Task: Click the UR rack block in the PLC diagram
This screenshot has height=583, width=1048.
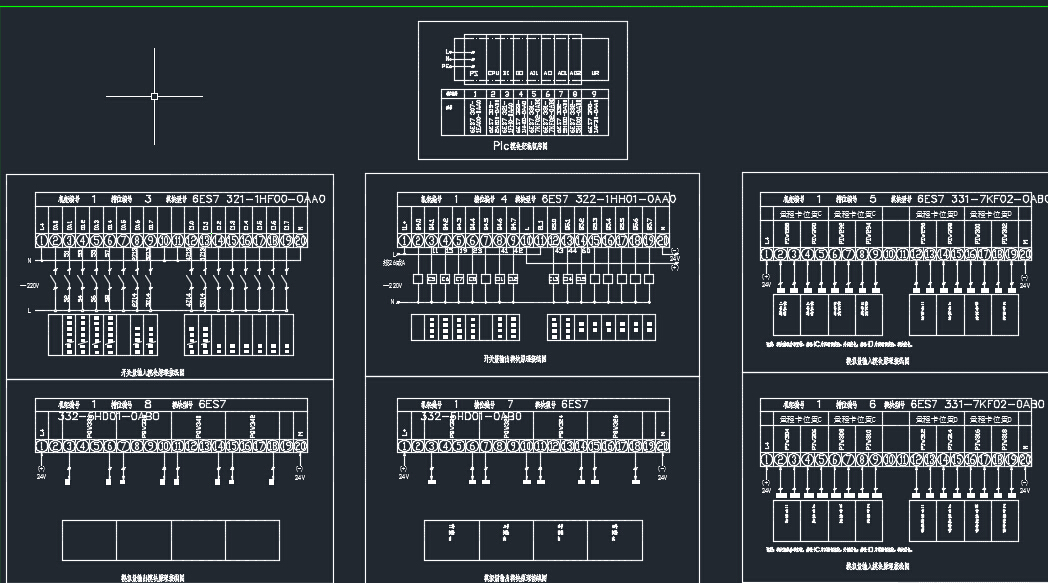Action: pyautogui.click(x=595, y=73)
